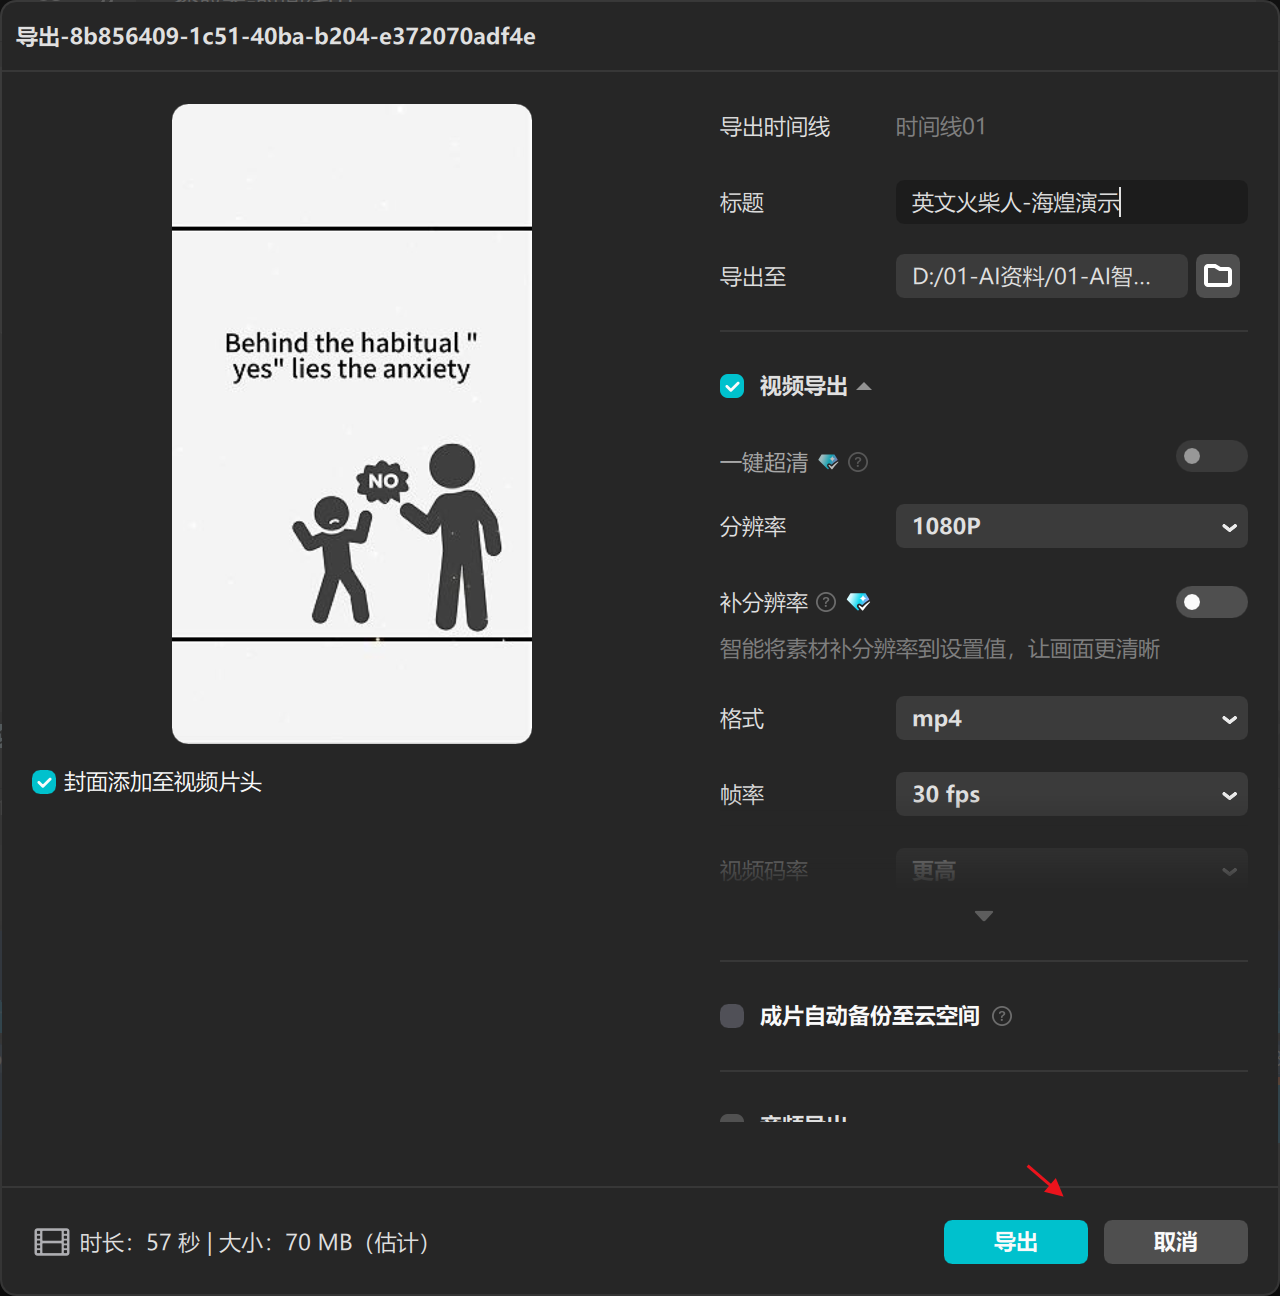Collapse the 视频导出 section chevron
The height and width of the screenshot is (1296, 1280).
coord(865,386)
